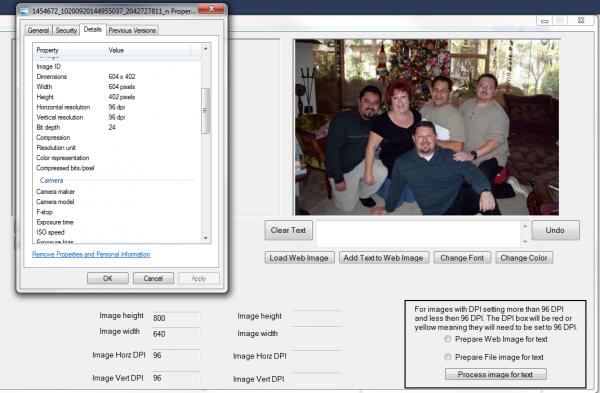600x393 pixels.
Task: Click the Undo button
Action: 555,230
